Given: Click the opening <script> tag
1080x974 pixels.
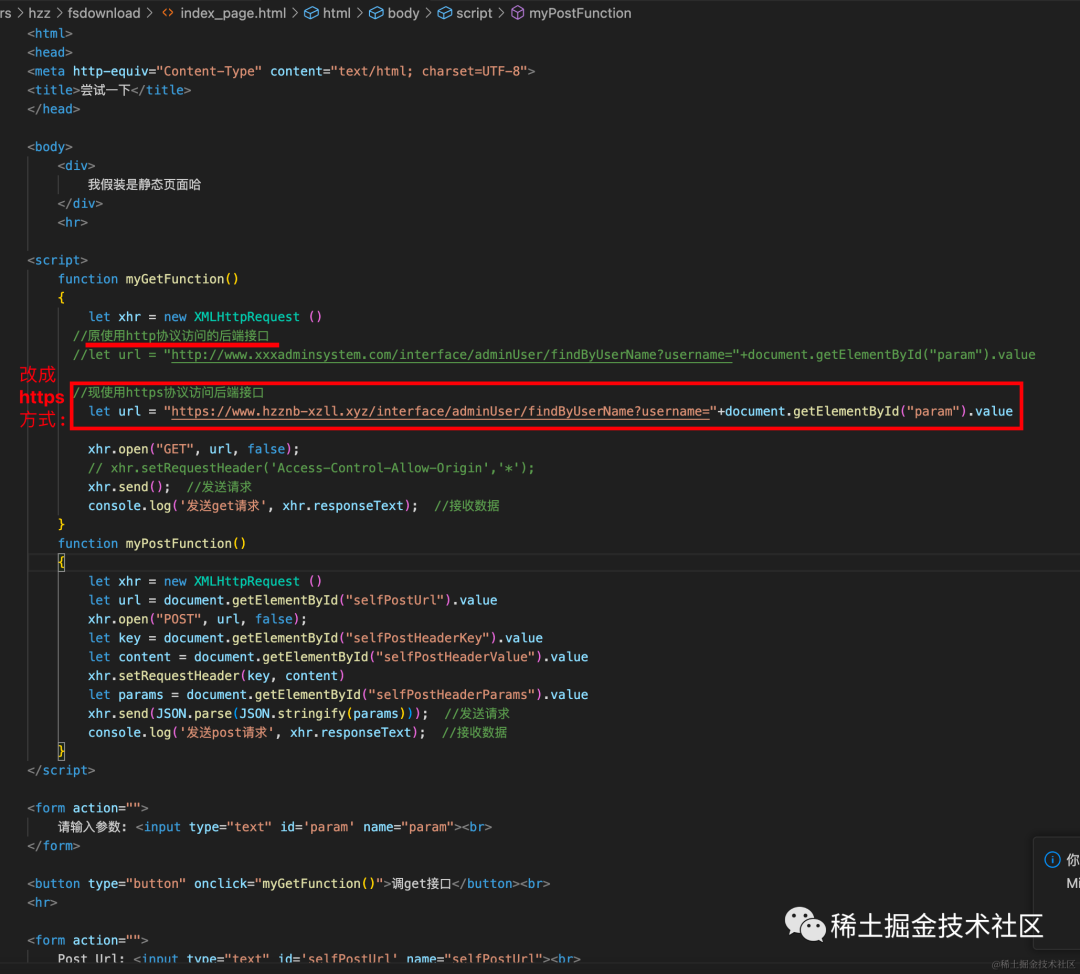Looking at the screenshot, I should click(57, 260).
